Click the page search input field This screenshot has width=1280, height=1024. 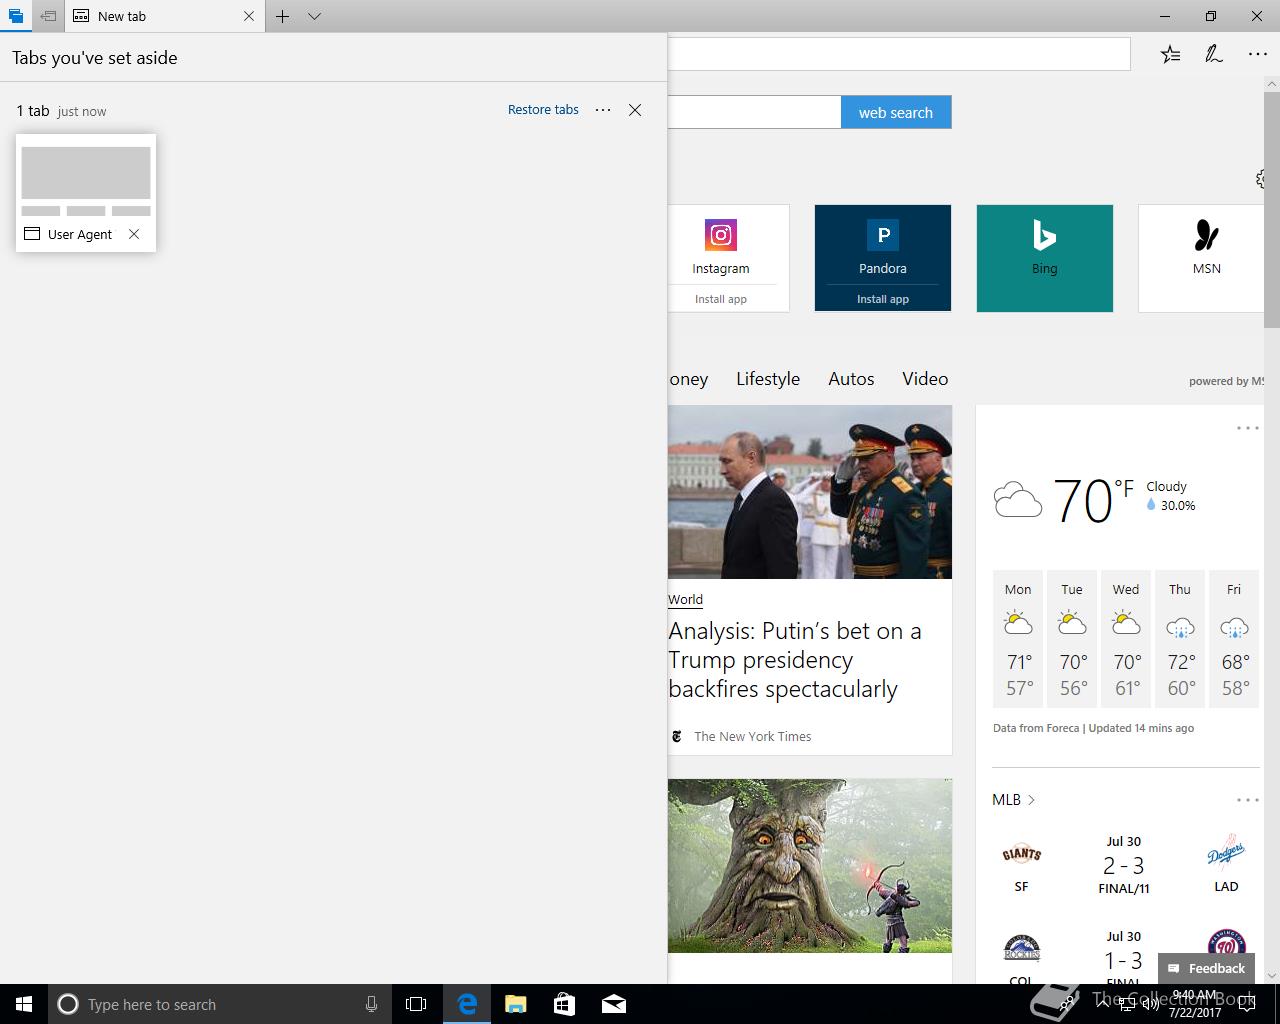(x=754, y=112)
